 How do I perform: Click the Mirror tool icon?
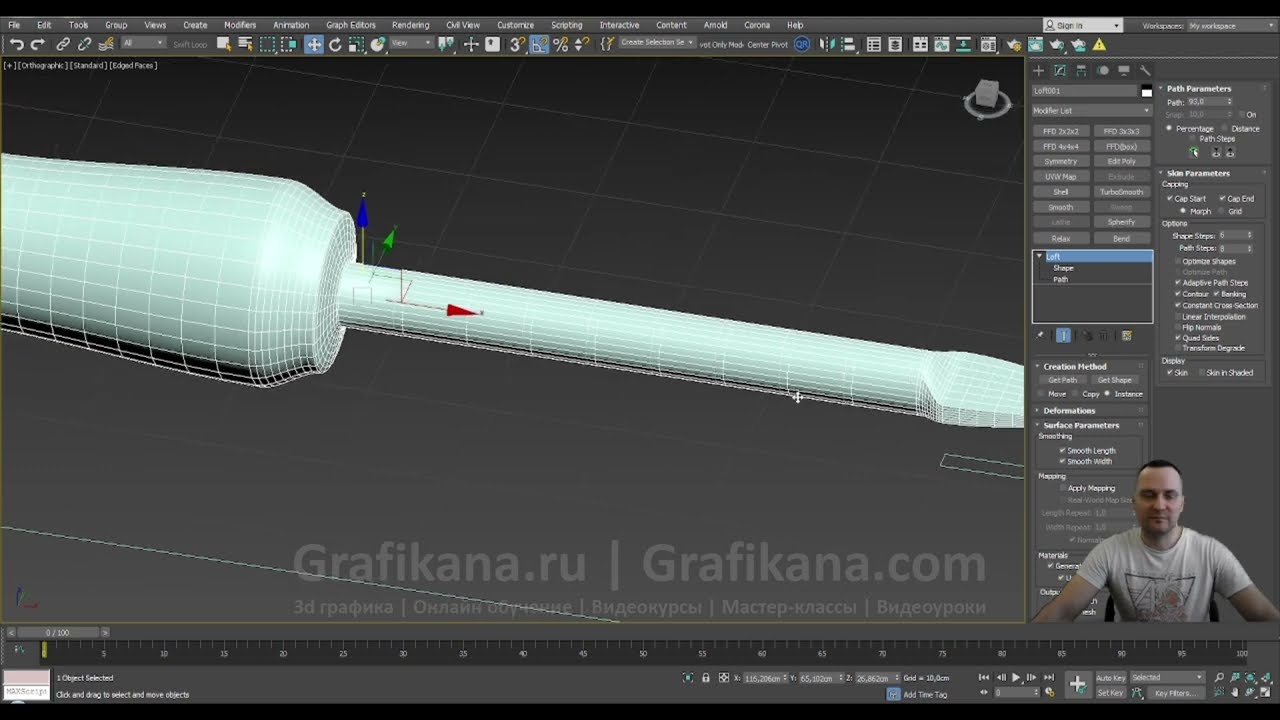pos(826,44)
